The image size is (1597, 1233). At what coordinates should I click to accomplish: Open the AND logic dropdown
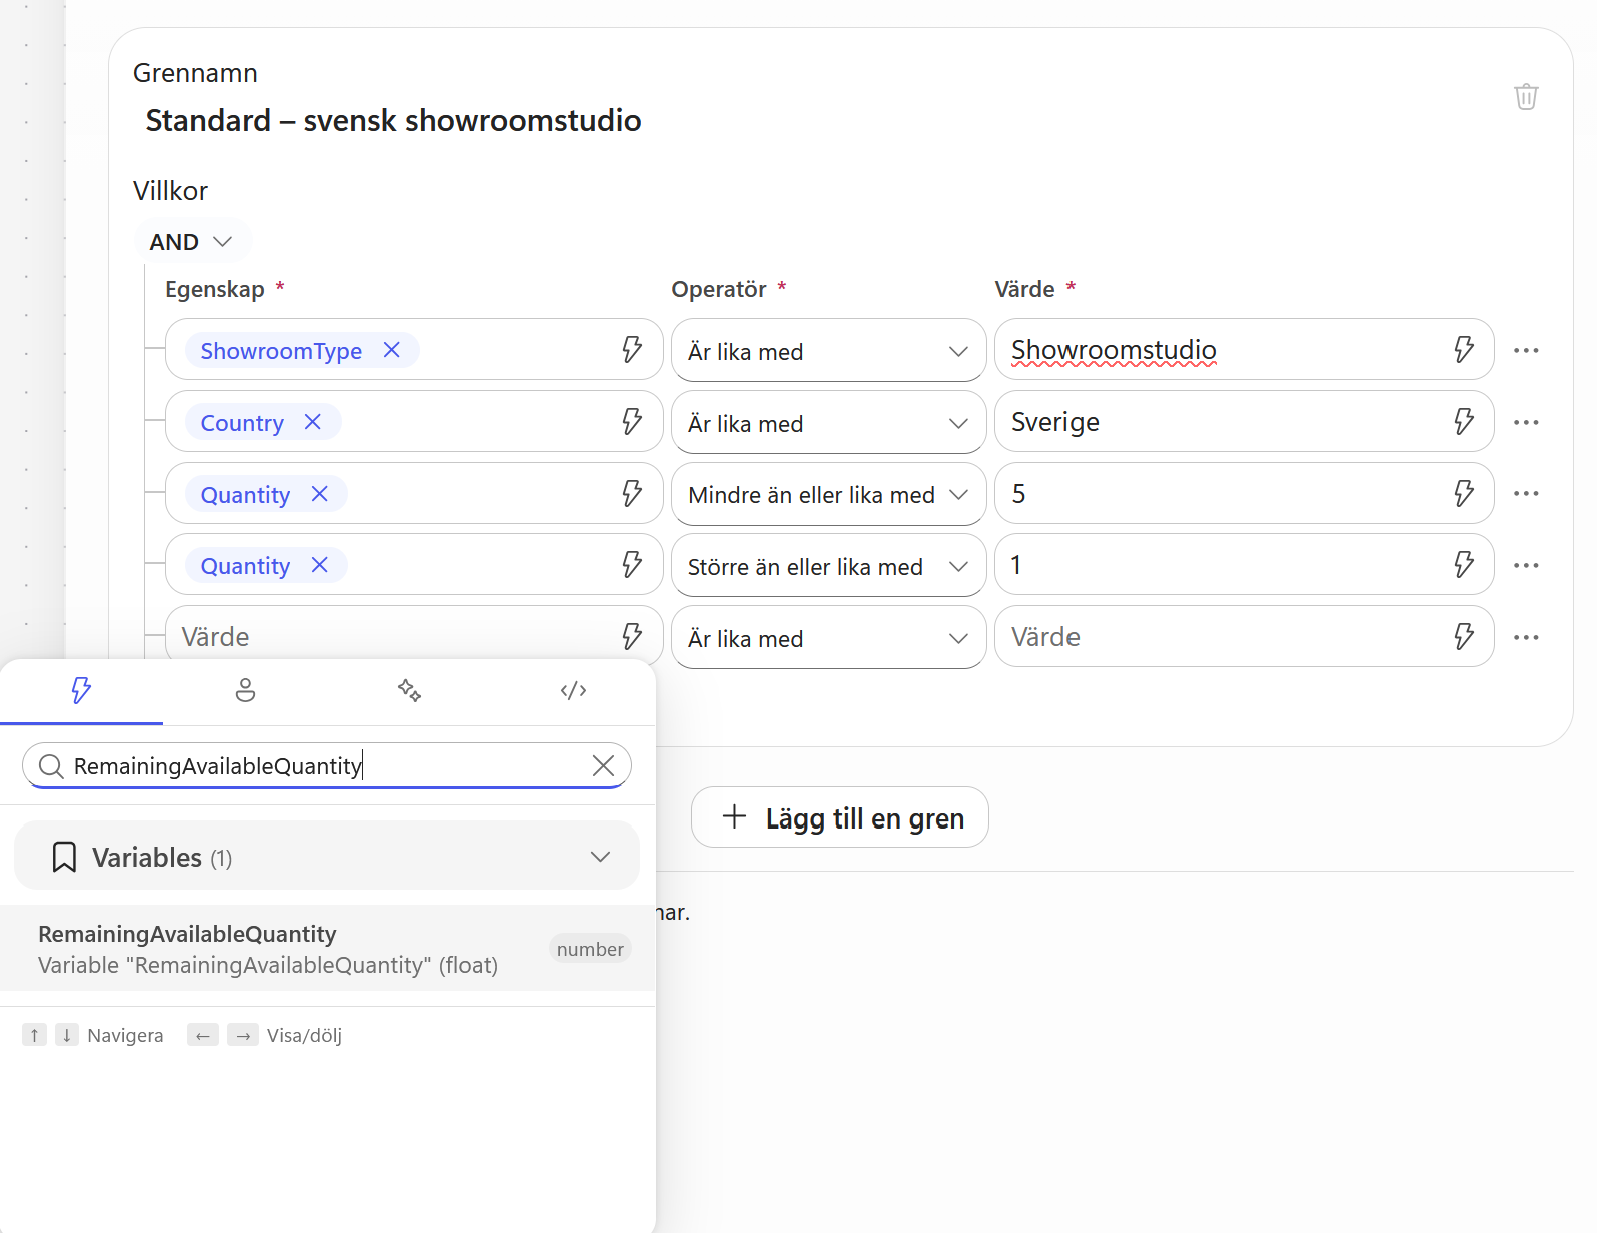(x=191, y=242)
